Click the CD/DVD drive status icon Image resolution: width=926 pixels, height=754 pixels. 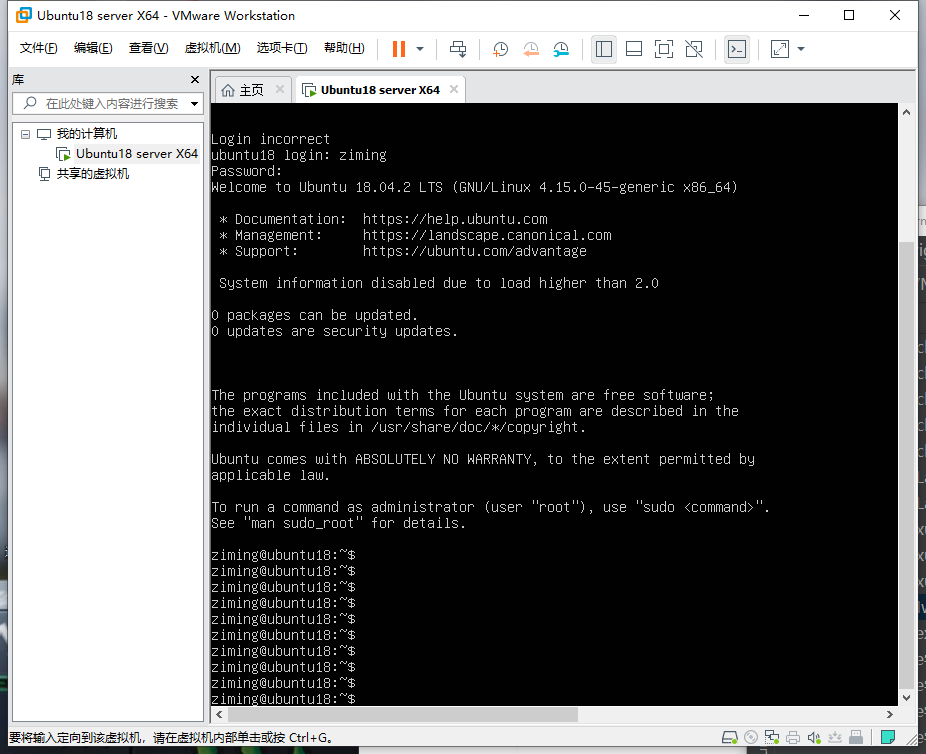pyautogui.click(x=751, y=737)
